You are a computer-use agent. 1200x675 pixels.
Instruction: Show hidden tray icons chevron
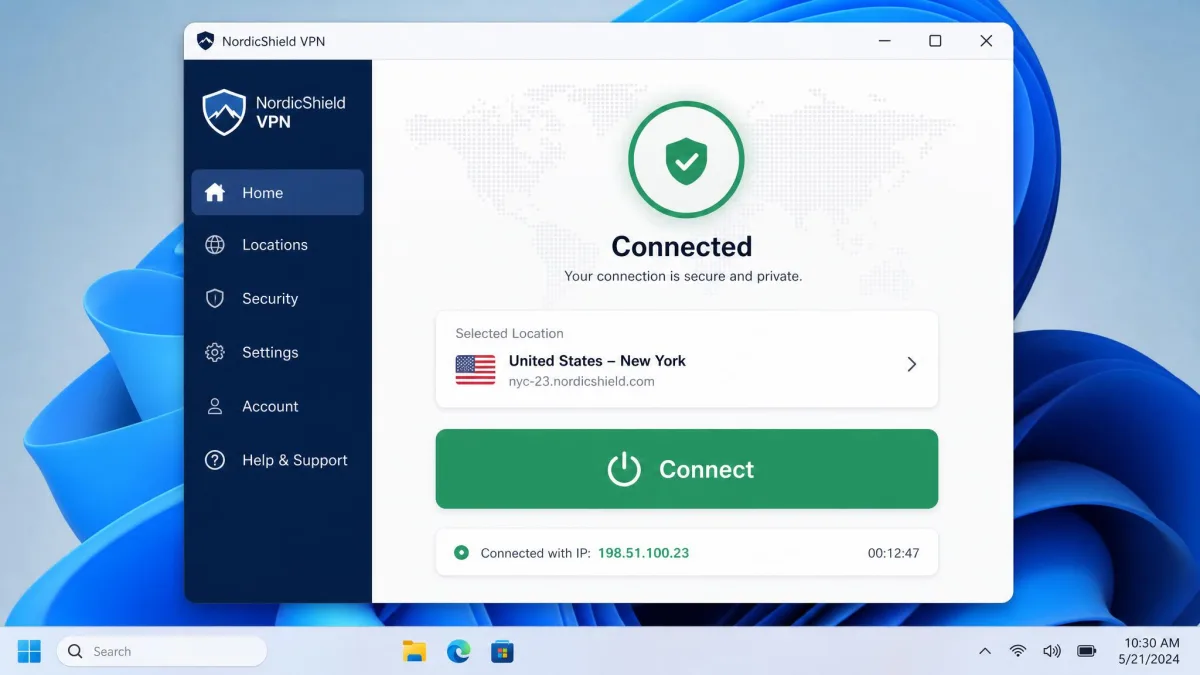point(985,652)
